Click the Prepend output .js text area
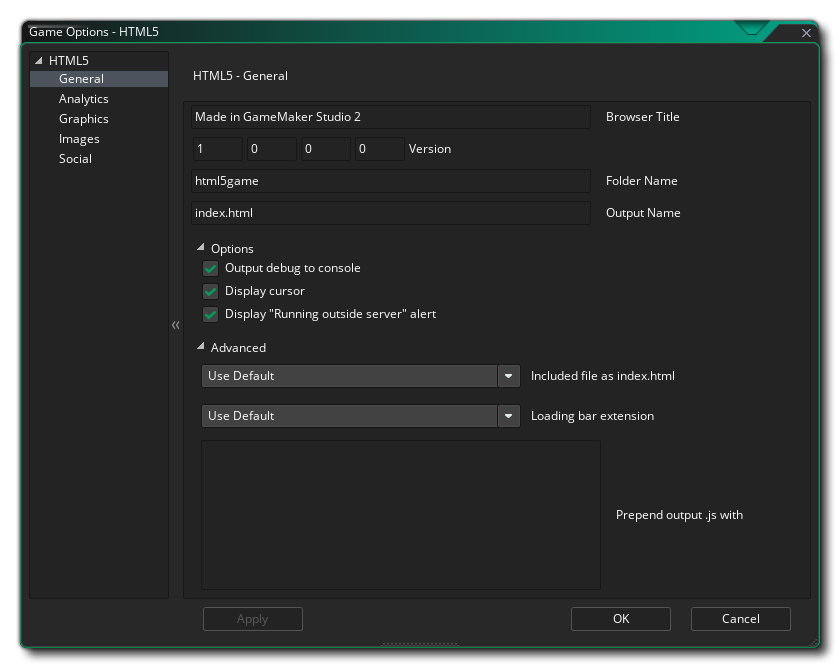Screen dimensions: 840x668 tap(400, 514)
